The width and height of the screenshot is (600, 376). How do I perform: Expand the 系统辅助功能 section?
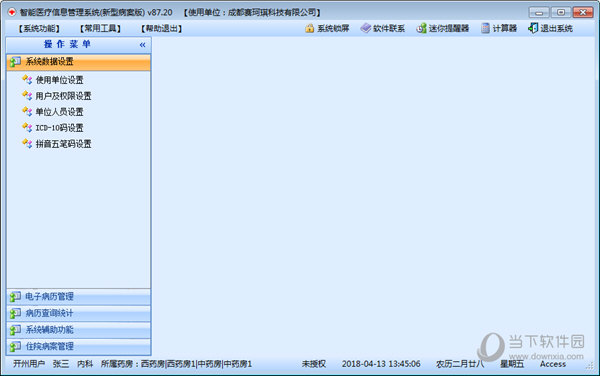coord(78,330)
